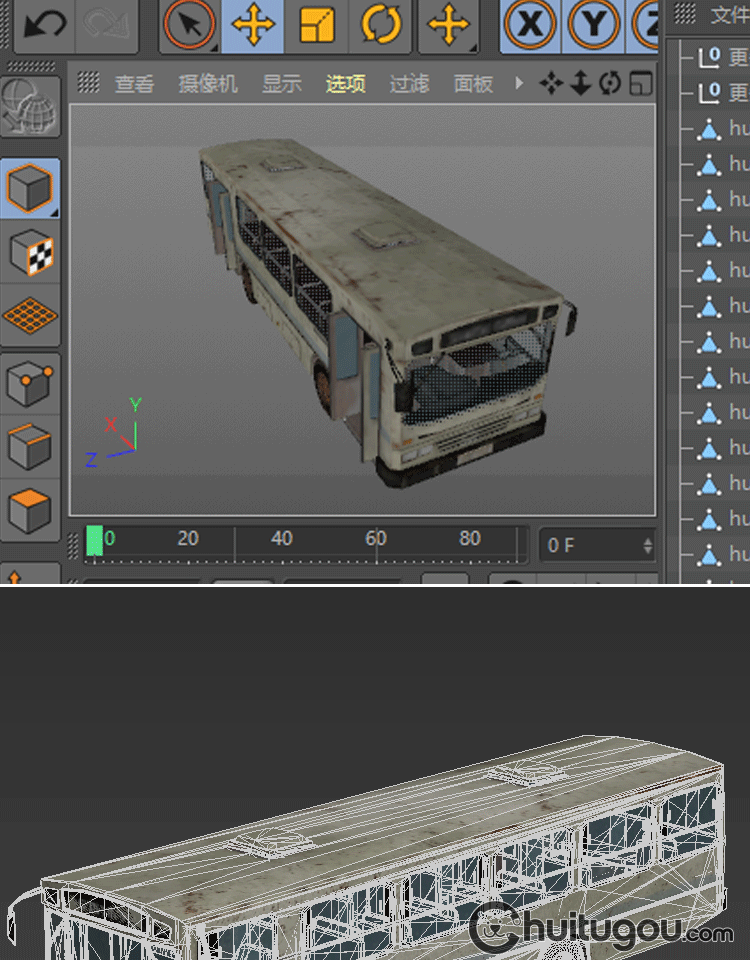Toggle the X axis lock

(530, 24)
